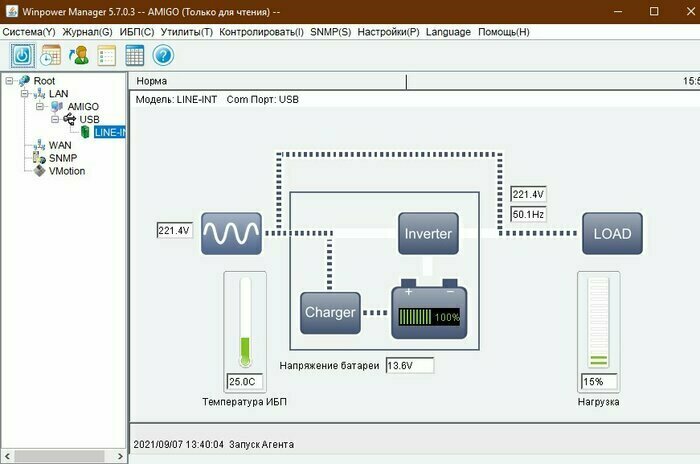This screenshot has width=700, height=464.
Task: Click the power shutdown toolbar icon
Action: [x=22, y=55]
